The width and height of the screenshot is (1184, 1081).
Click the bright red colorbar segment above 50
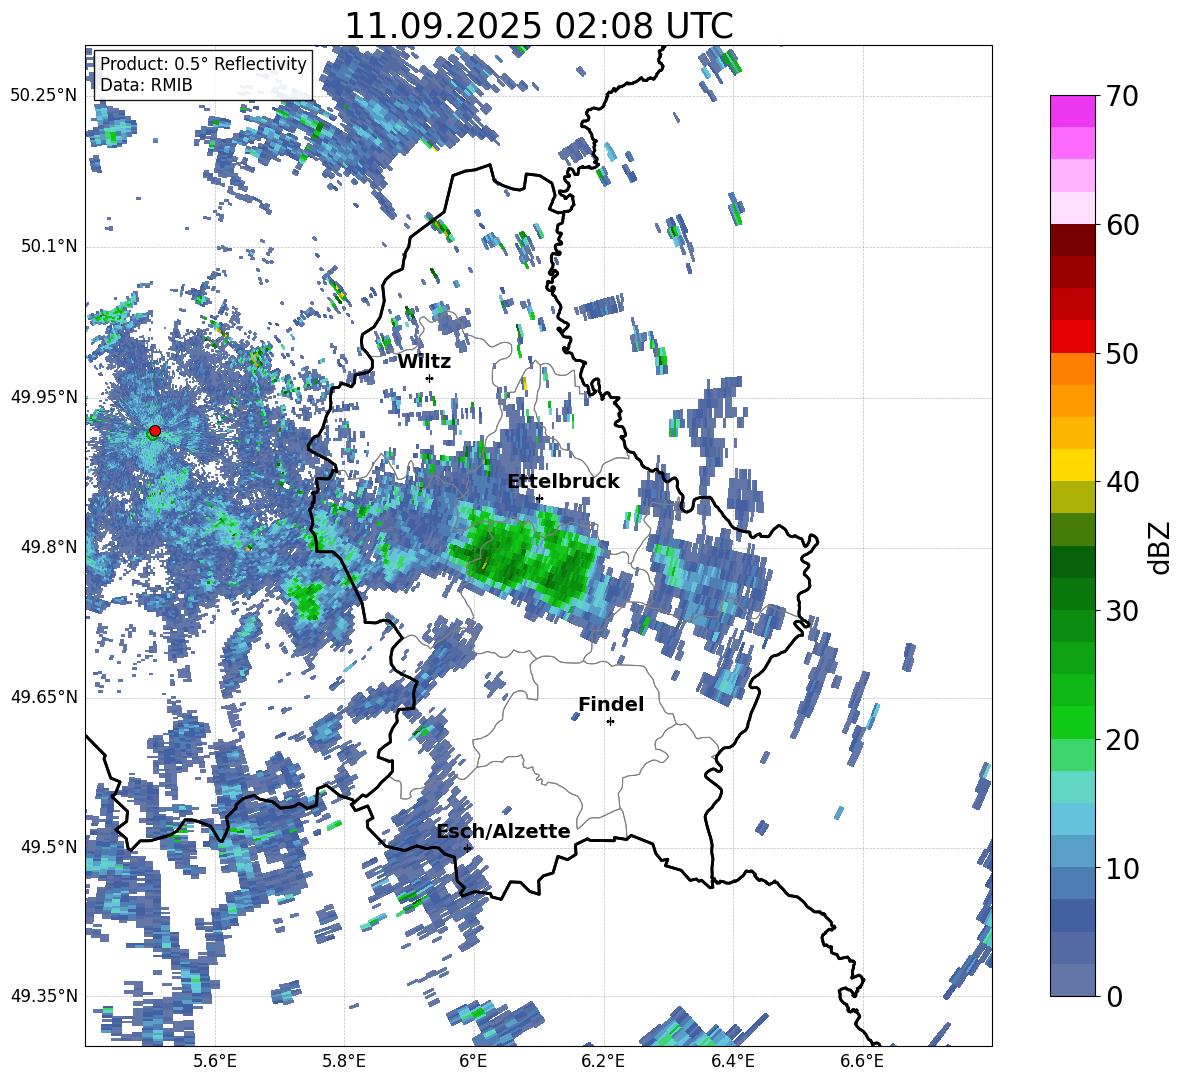pyautogui.click(x=1072, y=337)
